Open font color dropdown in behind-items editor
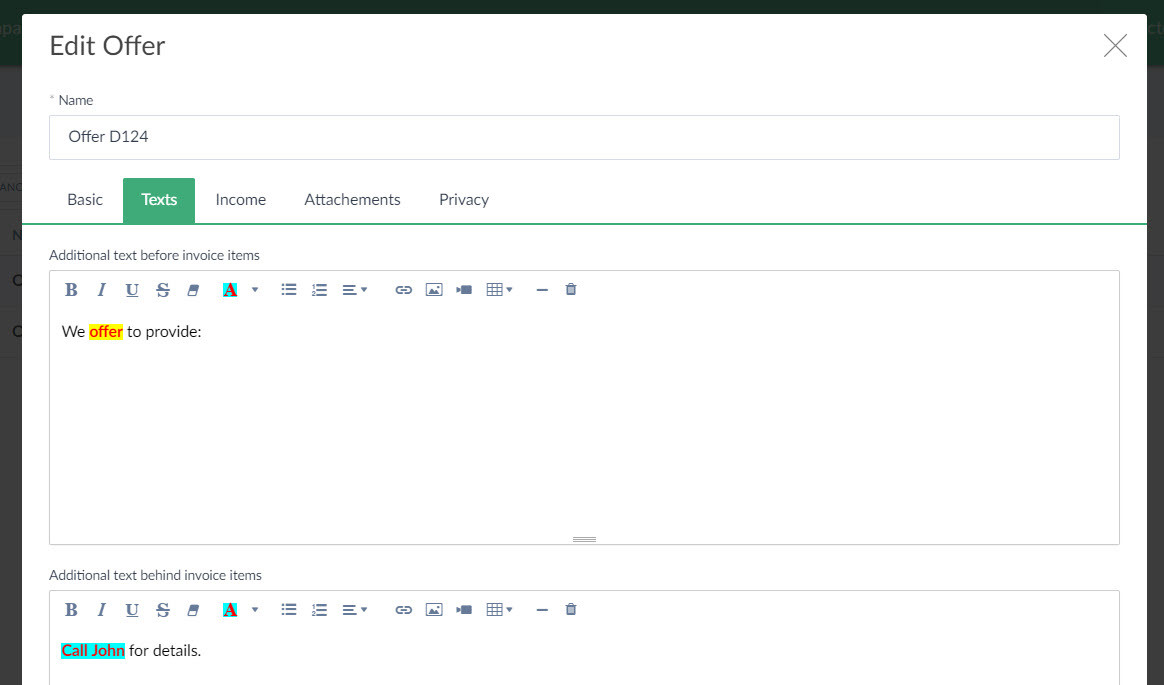The image size is (1164, 685). (x=255, y=609)
